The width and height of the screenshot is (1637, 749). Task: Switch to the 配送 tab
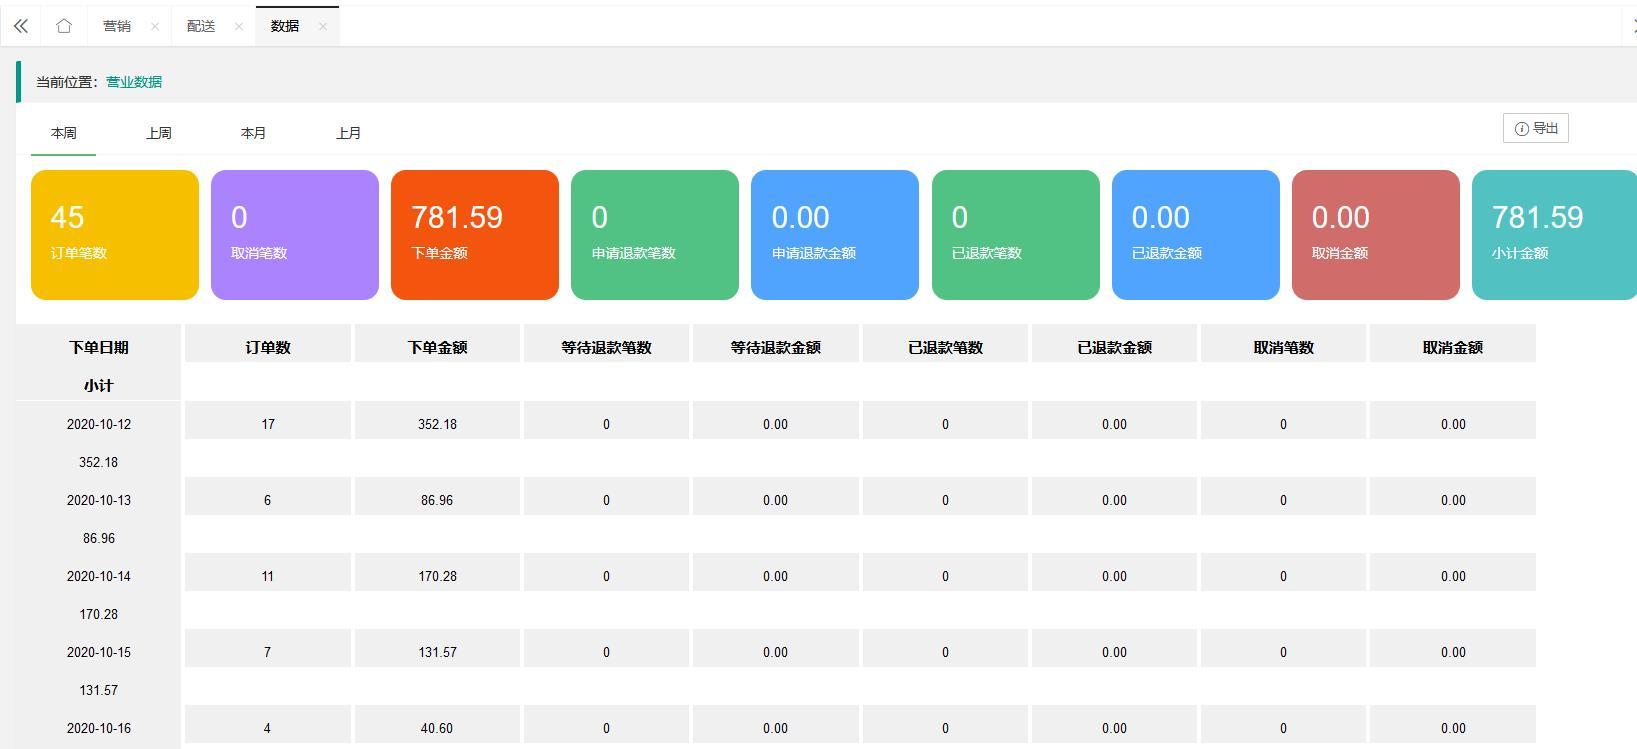pyautogui.click(x=201, y=26)
